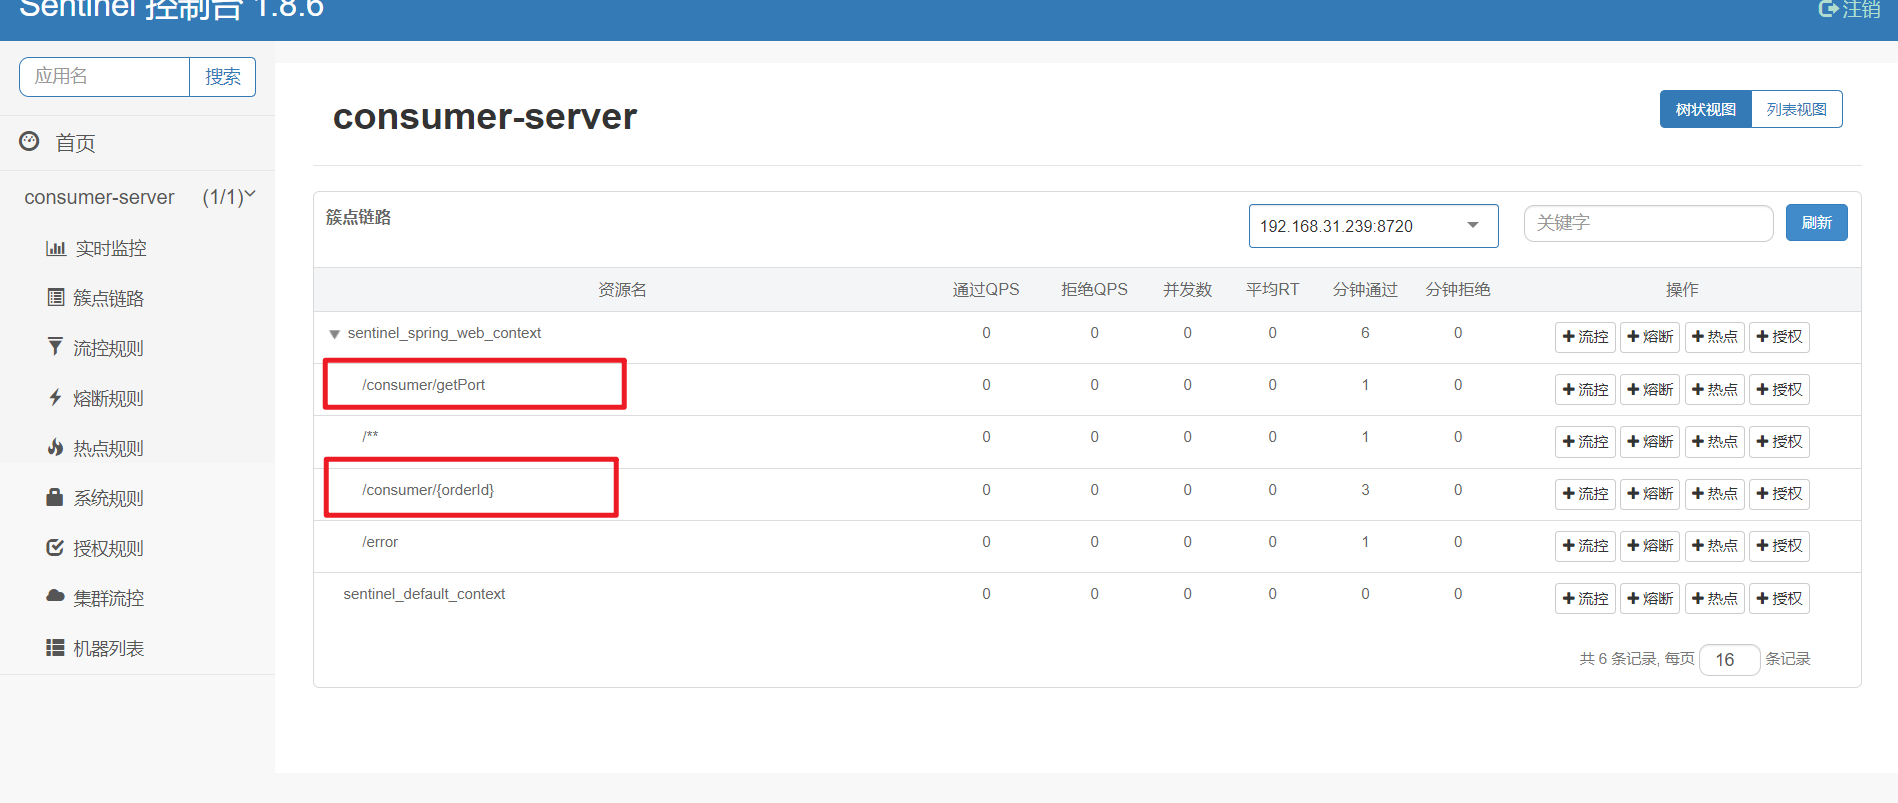Click the 分钟通过 column header
1898x803 pixels.
click(x=1365, y=289)
